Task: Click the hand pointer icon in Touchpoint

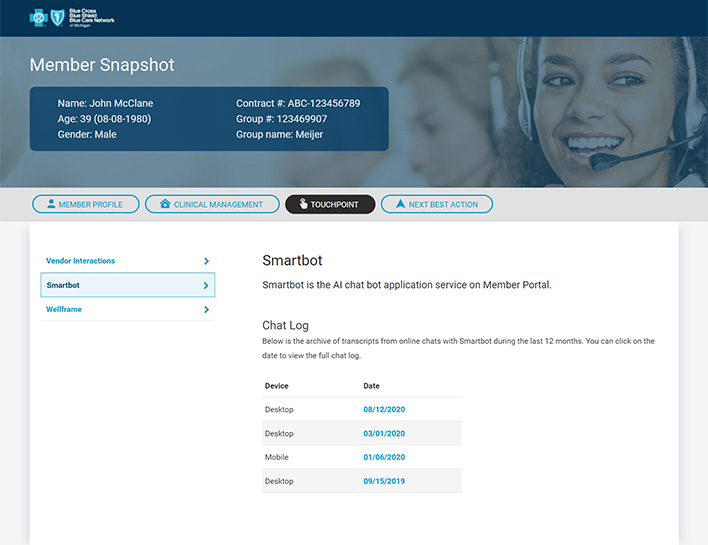Action: tap(303, 204)
